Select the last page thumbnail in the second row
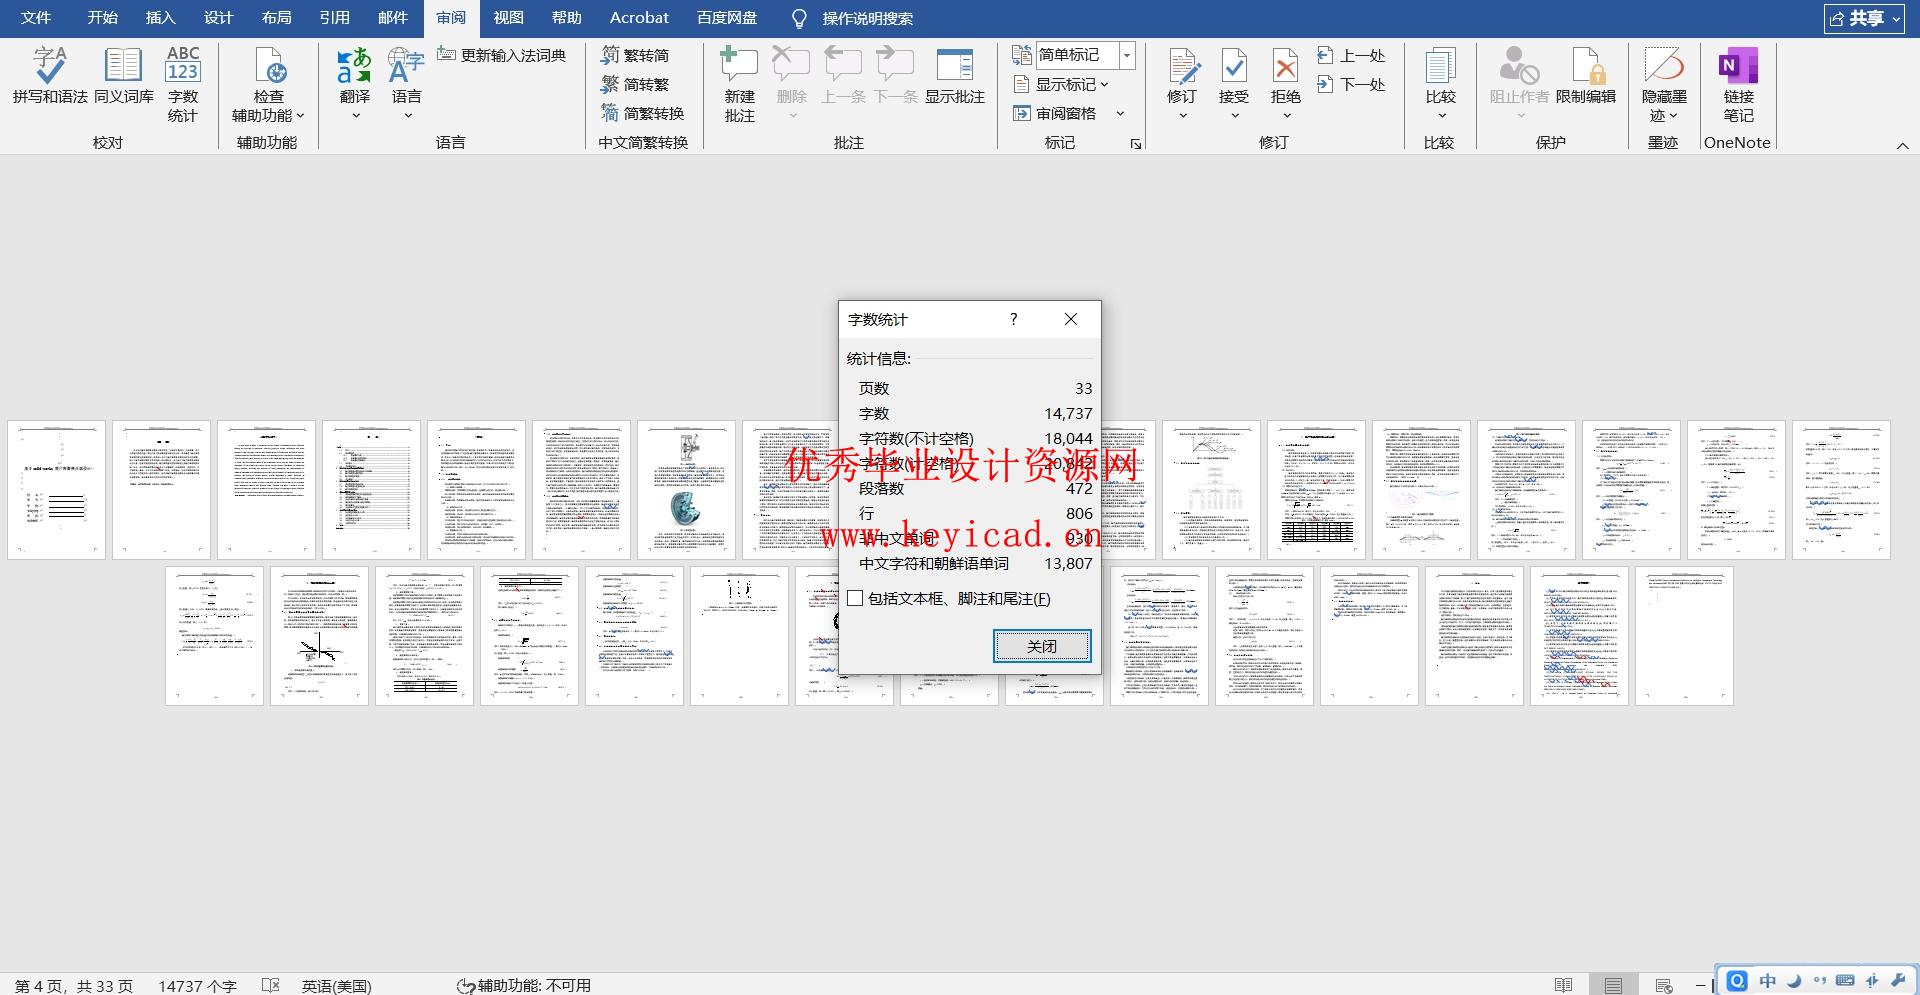 click(x=1684, y=636)
